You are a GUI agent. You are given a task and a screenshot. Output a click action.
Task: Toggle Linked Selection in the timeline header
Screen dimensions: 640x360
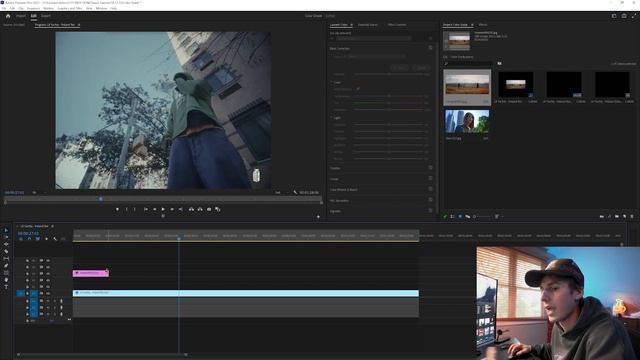pyautogui.click(x=38, y=239)
